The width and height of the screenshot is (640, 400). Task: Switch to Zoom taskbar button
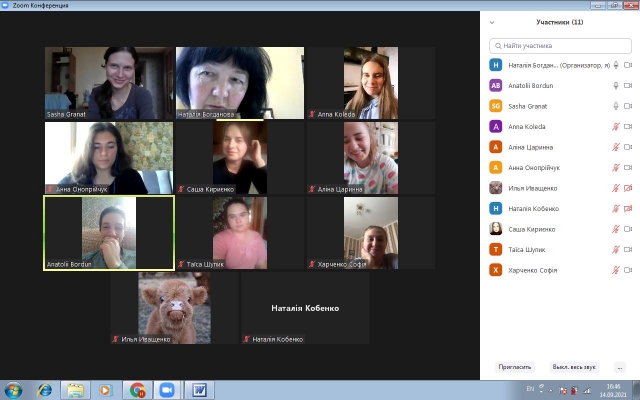coord(167,390)
